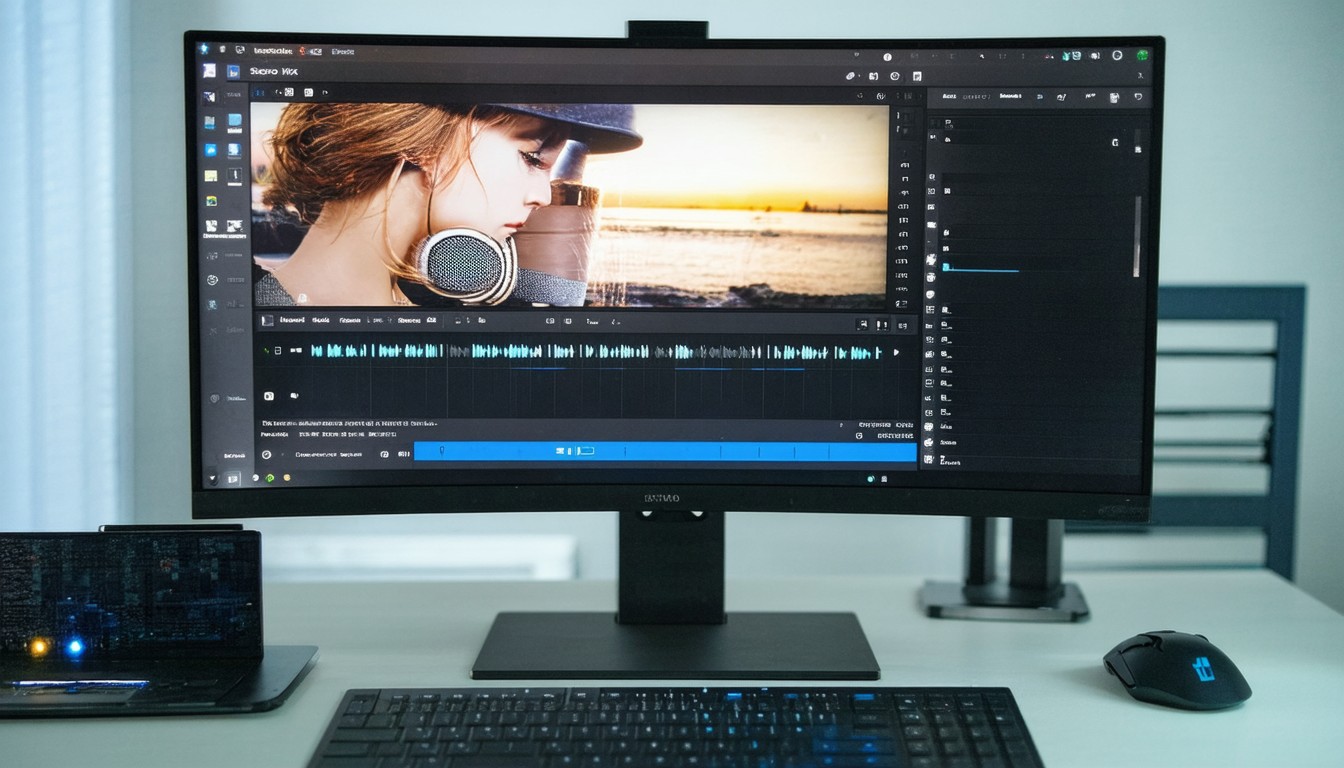Image resolution: width=1344 pixels, height=768 pixels.
Task: Click the first text button in timeline toolbar
Action: [x=292, y=321]
